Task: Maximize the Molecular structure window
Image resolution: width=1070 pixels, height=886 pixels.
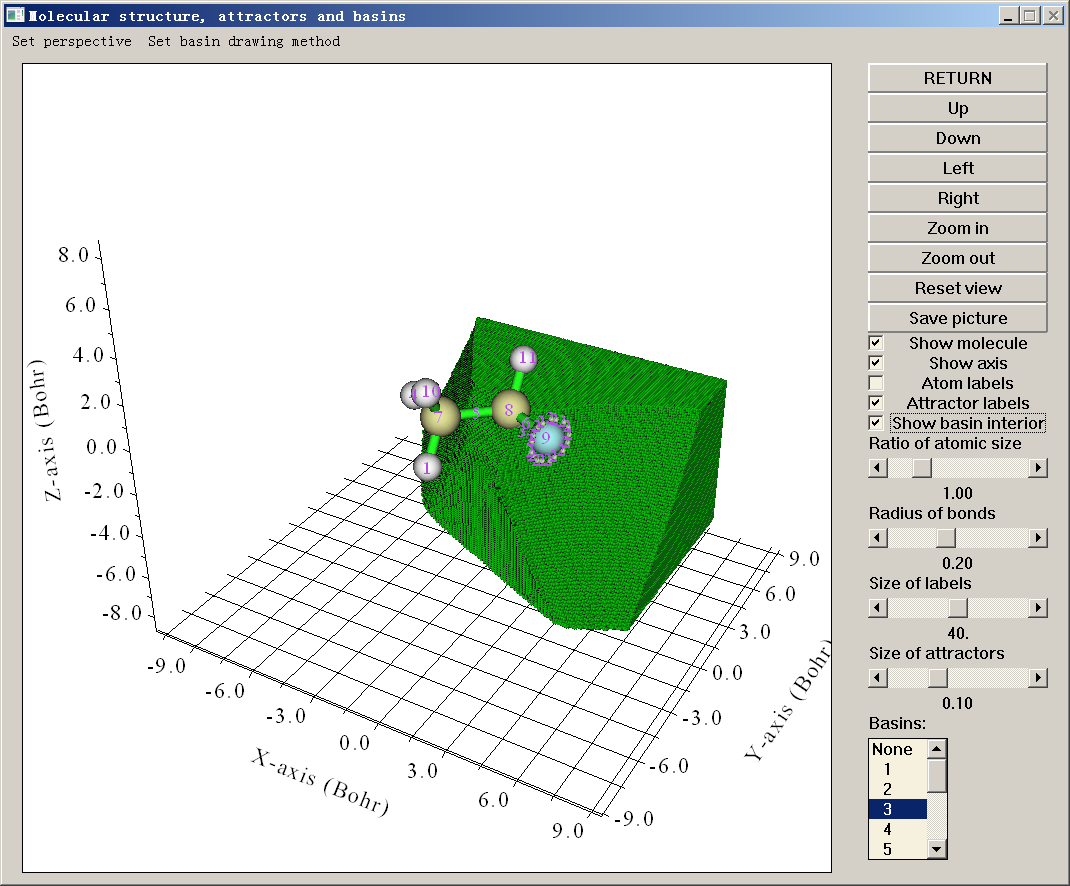Action: (1030, 16)
